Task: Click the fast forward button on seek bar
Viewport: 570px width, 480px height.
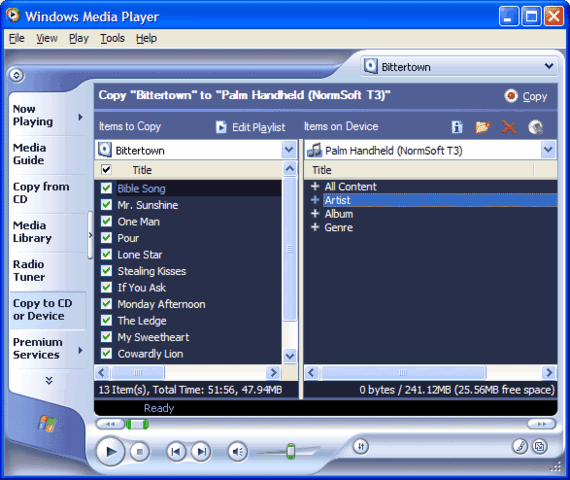Action: coord(541,424)
